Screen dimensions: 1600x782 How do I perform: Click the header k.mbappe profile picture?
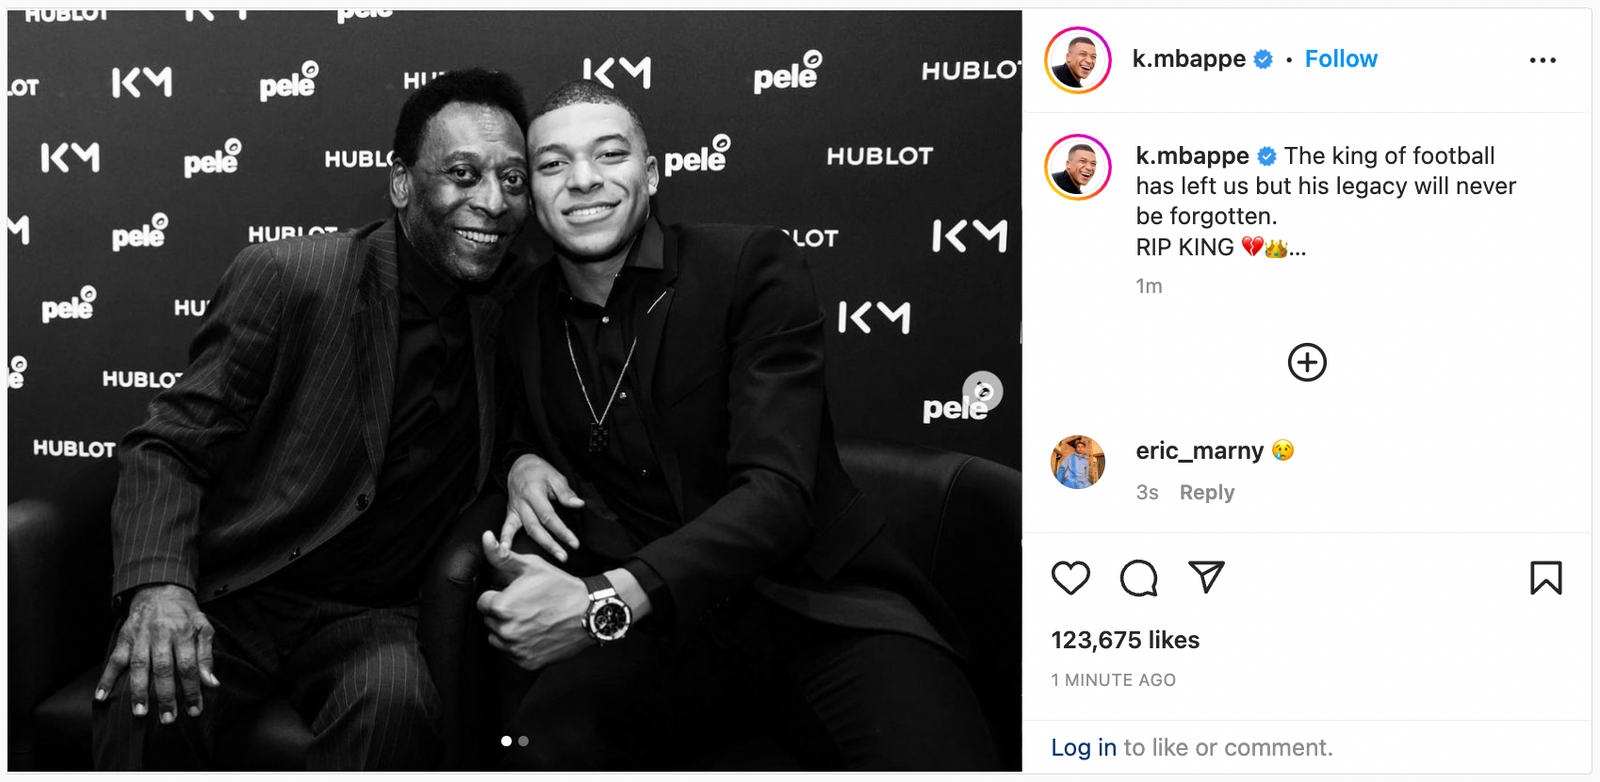coord(1078,60)
